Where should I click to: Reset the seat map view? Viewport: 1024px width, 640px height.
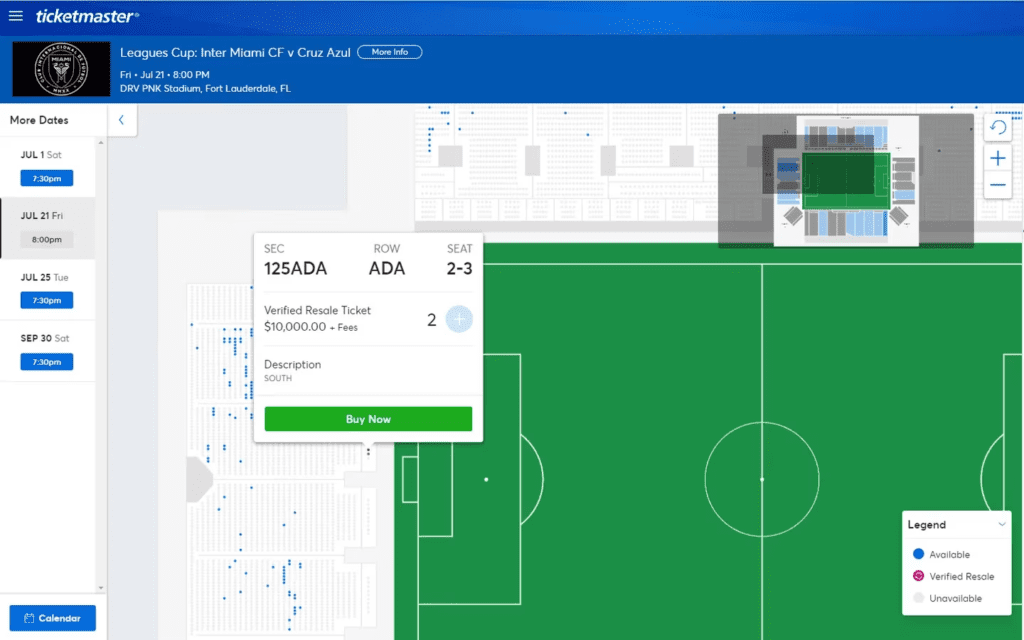pyautogui.click(x=997, y=128)
